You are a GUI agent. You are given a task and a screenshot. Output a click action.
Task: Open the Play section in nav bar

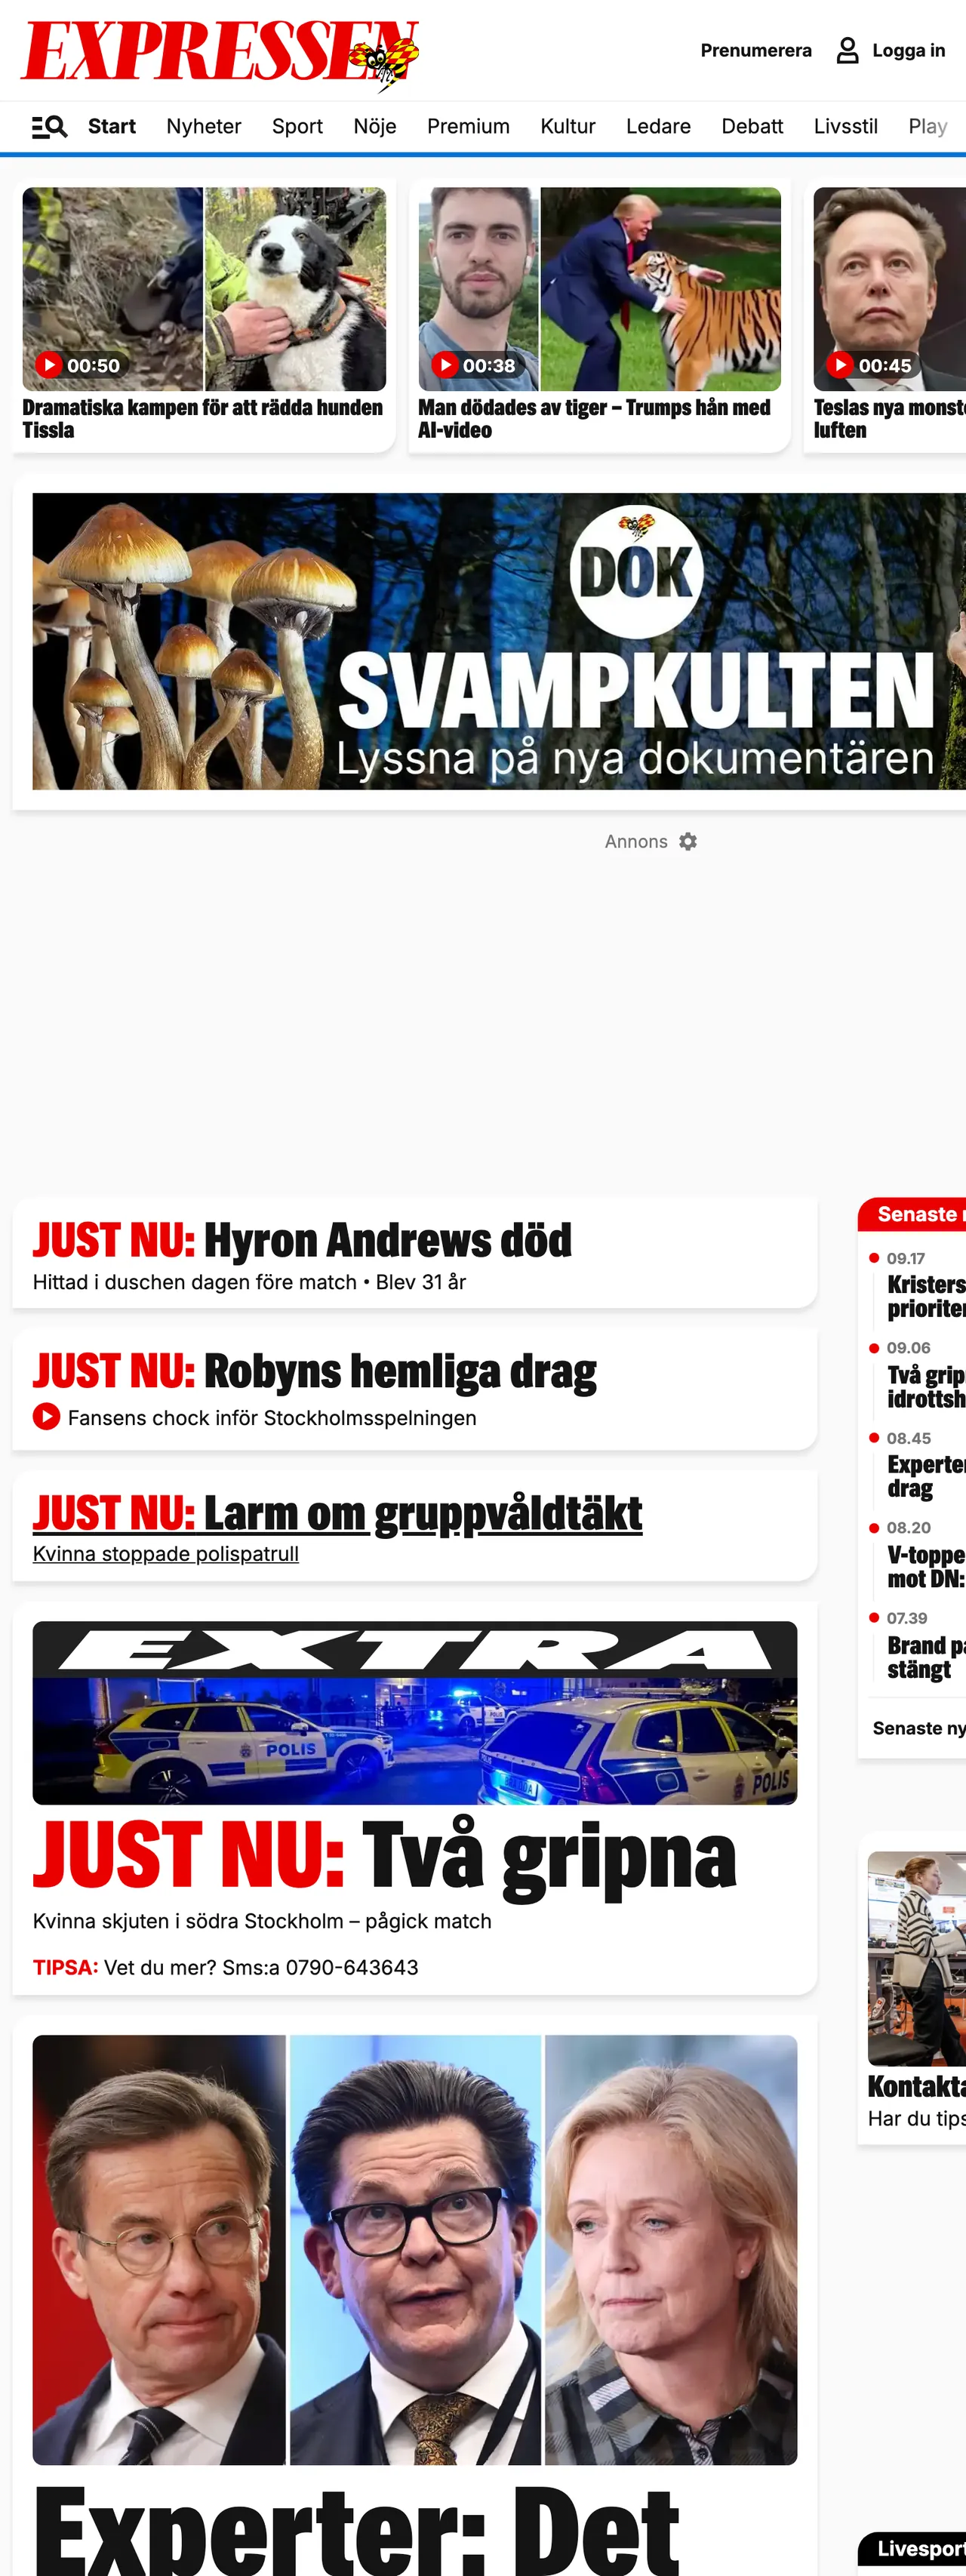[927, 126]
